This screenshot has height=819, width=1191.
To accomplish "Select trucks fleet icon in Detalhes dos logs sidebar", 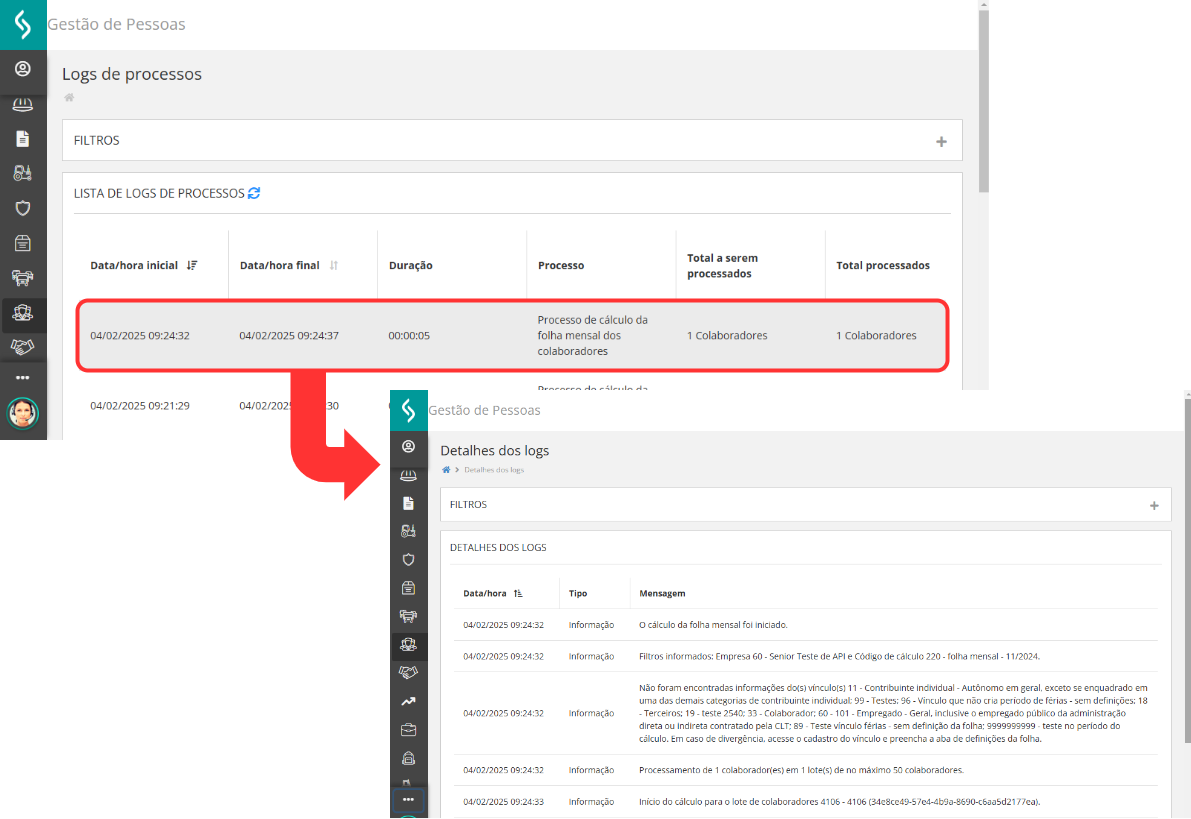I will point(409,616).
